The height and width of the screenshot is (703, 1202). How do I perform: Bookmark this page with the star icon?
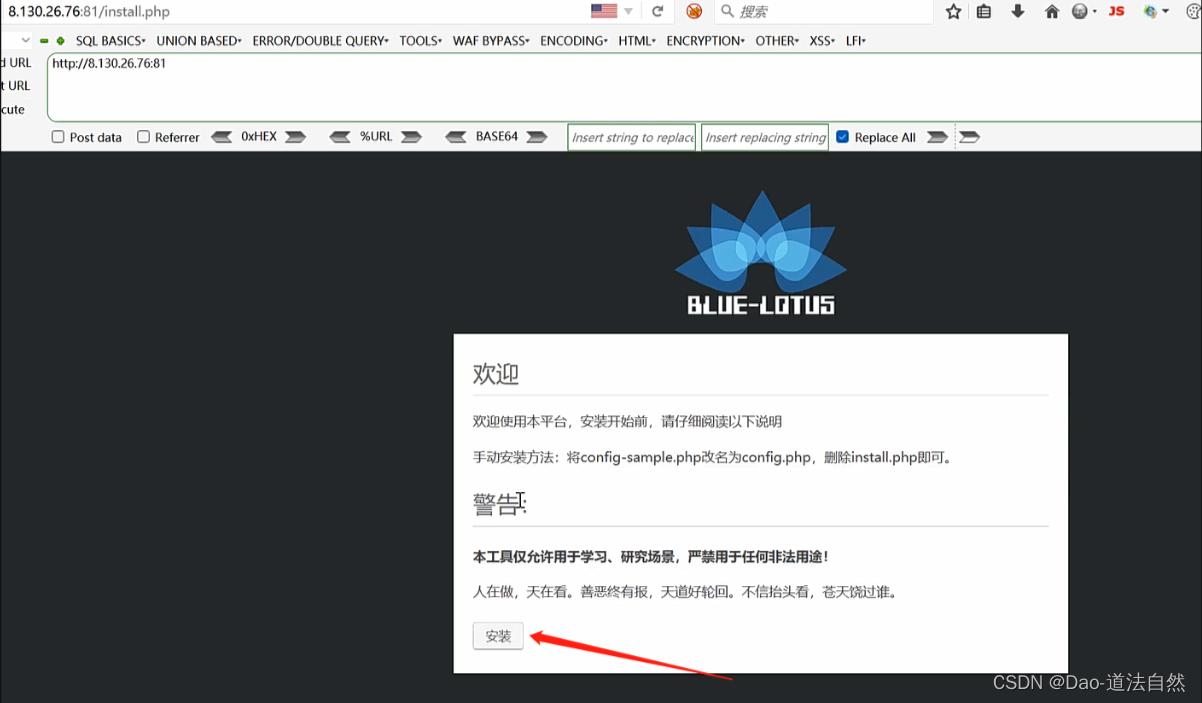click(x=954, y=11)
